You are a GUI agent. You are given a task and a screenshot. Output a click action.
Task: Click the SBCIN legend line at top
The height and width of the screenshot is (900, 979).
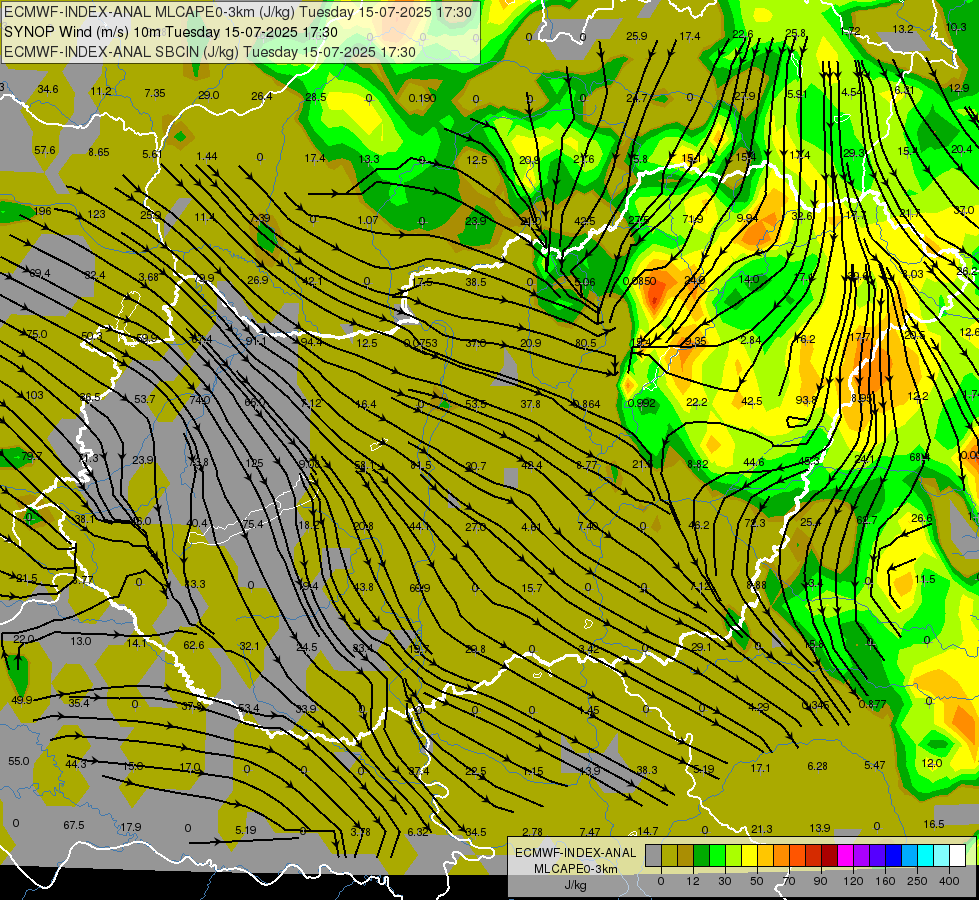pos(210,52)
